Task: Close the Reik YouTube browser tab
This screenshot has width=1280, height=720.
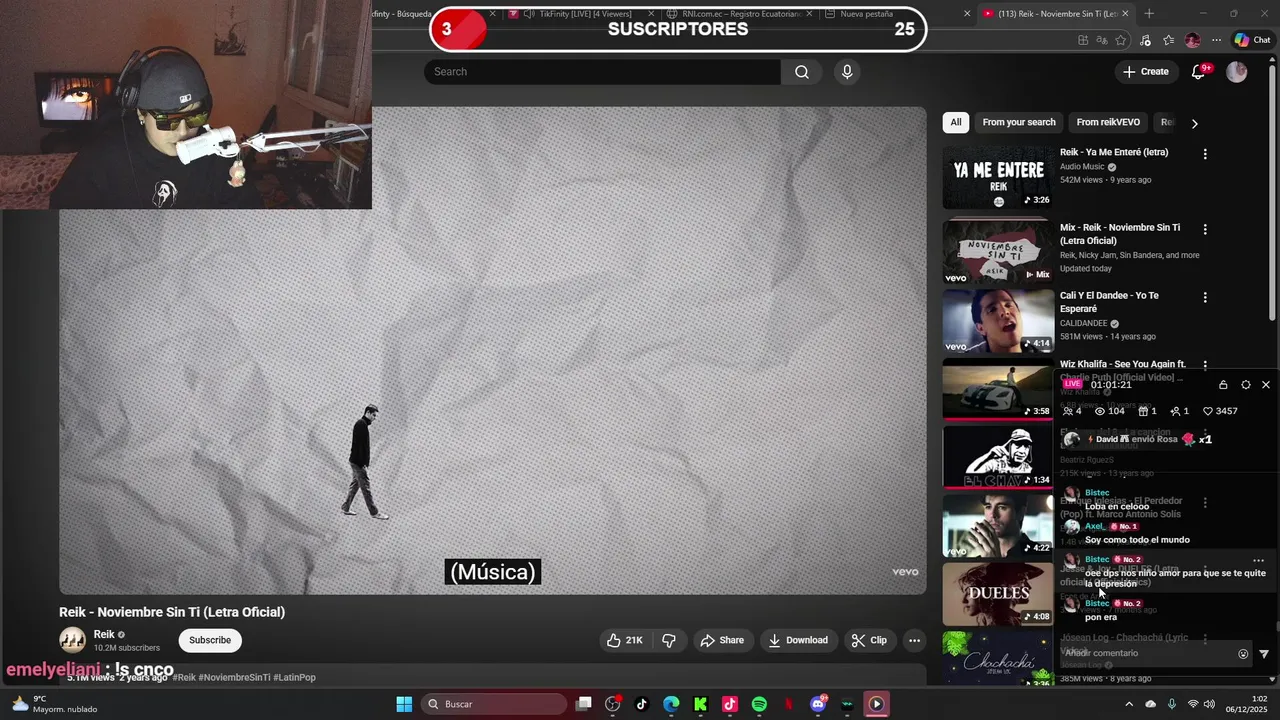Action: [1126, 14]
